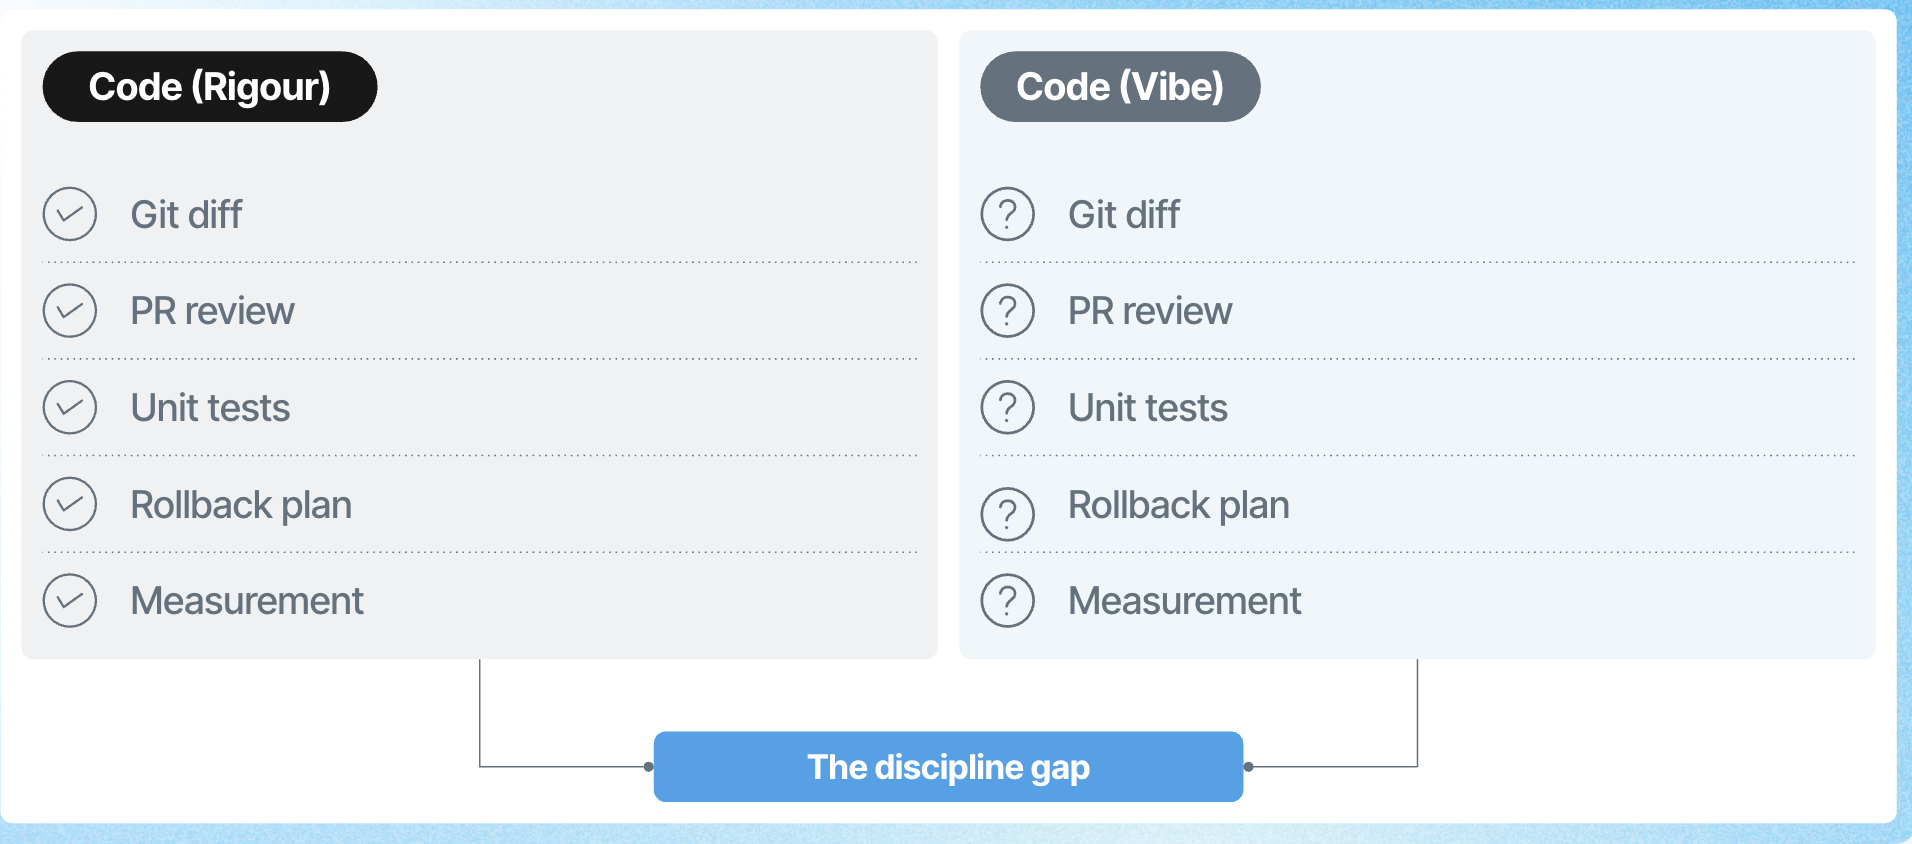
Task: Click the blue 'The discipline gap' box
Action: (948, 767)
